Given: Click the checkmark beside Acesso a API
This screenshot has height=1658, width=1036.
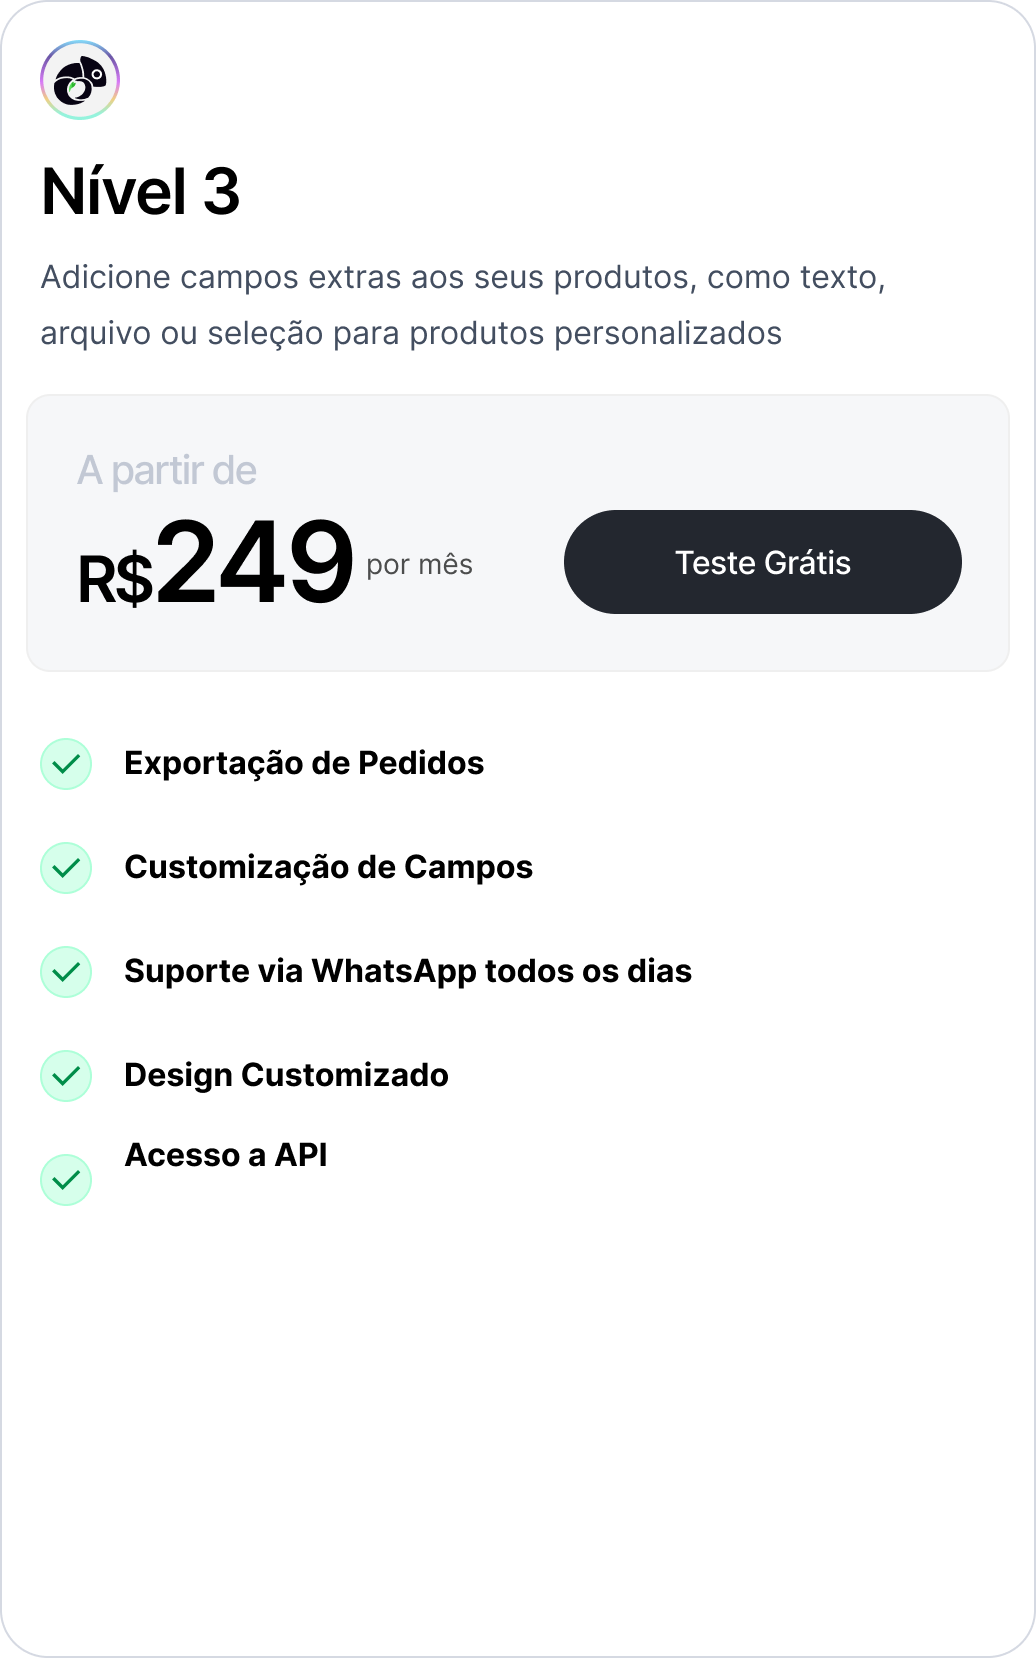Looking at the screenshot, I should [66, 1180].
